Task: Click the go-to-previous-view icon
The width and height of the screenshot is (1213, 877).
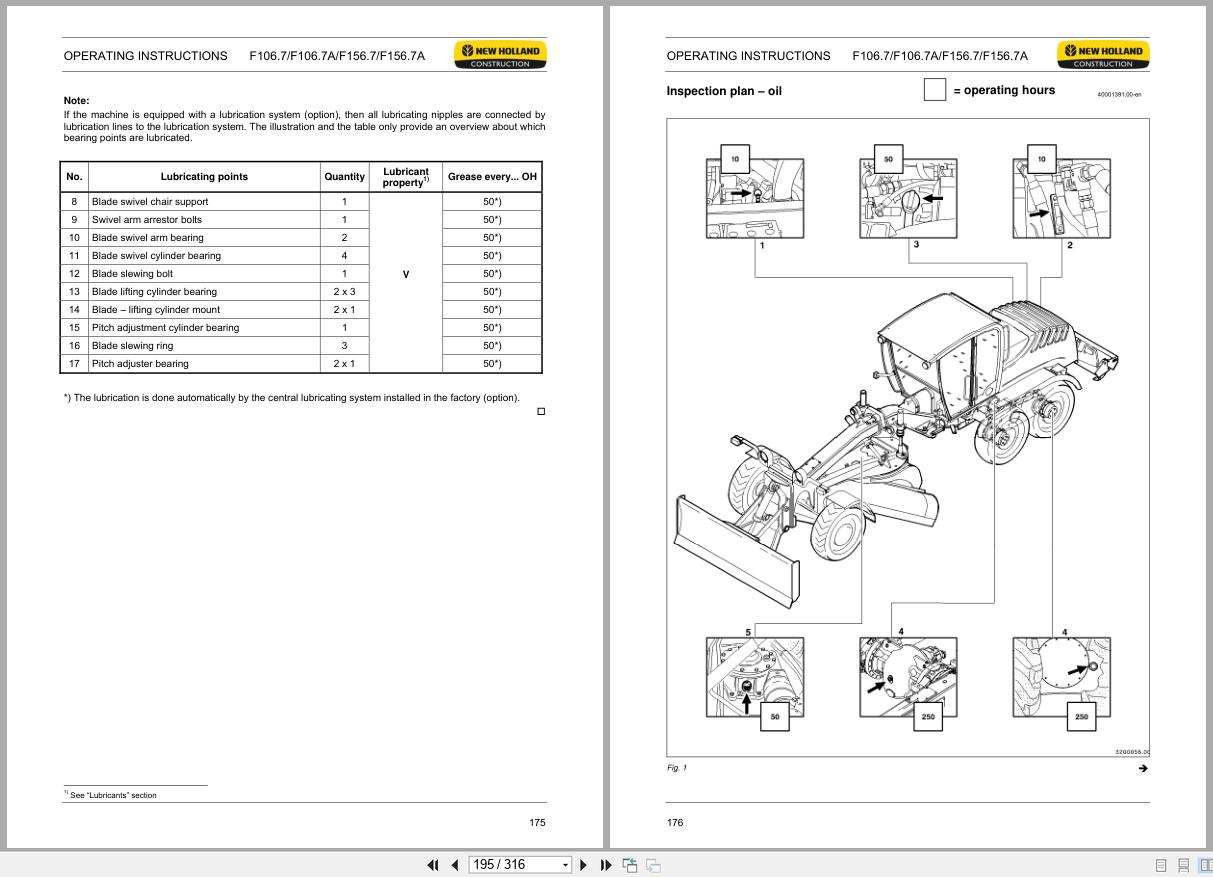Action: coord(630,865)
